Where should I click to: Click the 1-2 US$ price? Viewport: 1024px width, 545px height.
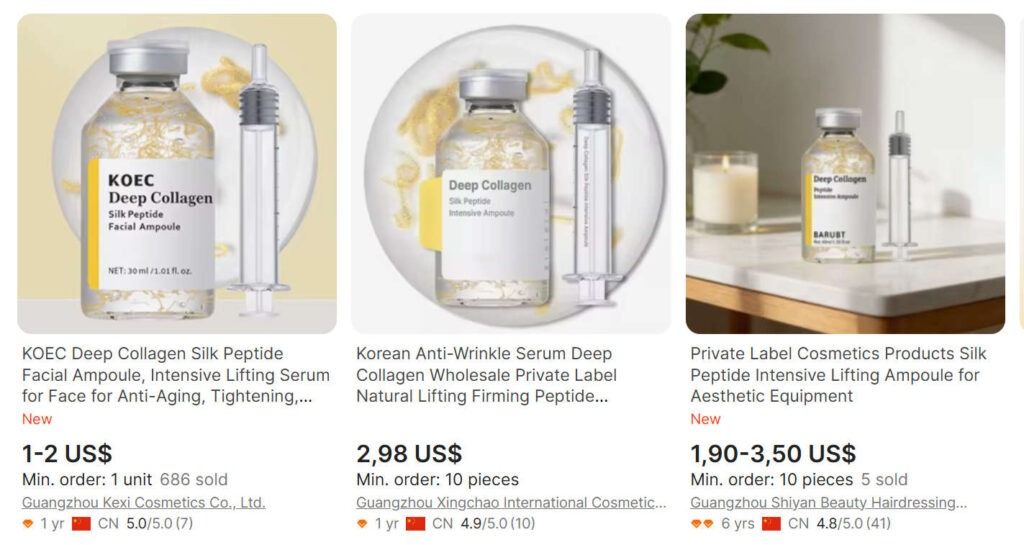pyautogui.click(x=67, y=453)
